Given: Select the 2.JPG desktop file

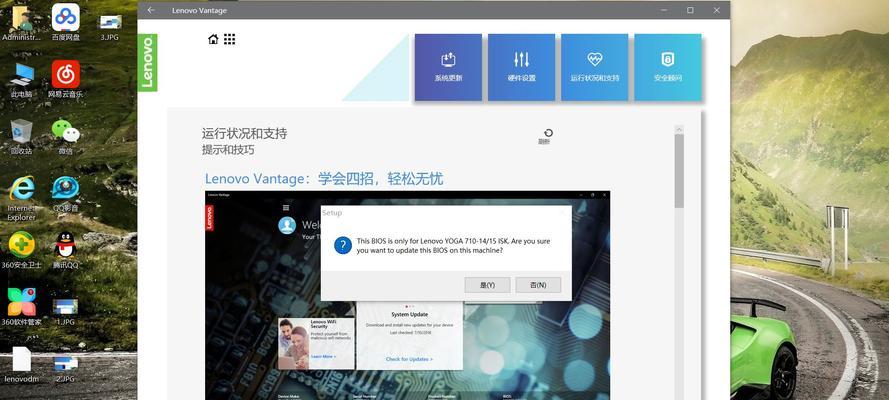Looking at the screenshot, I should 66,368.
